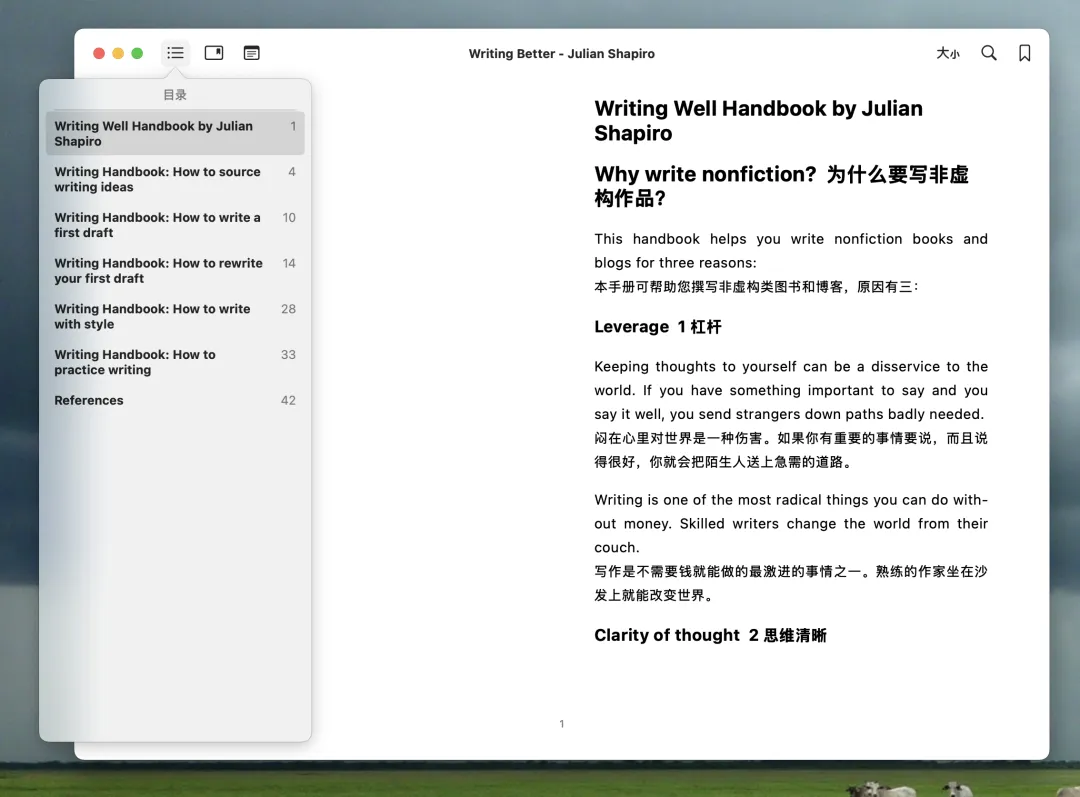Click the Chinese line '本手册可帮助您撰写非虚构类图书和博客'

[x=756, y=287]
